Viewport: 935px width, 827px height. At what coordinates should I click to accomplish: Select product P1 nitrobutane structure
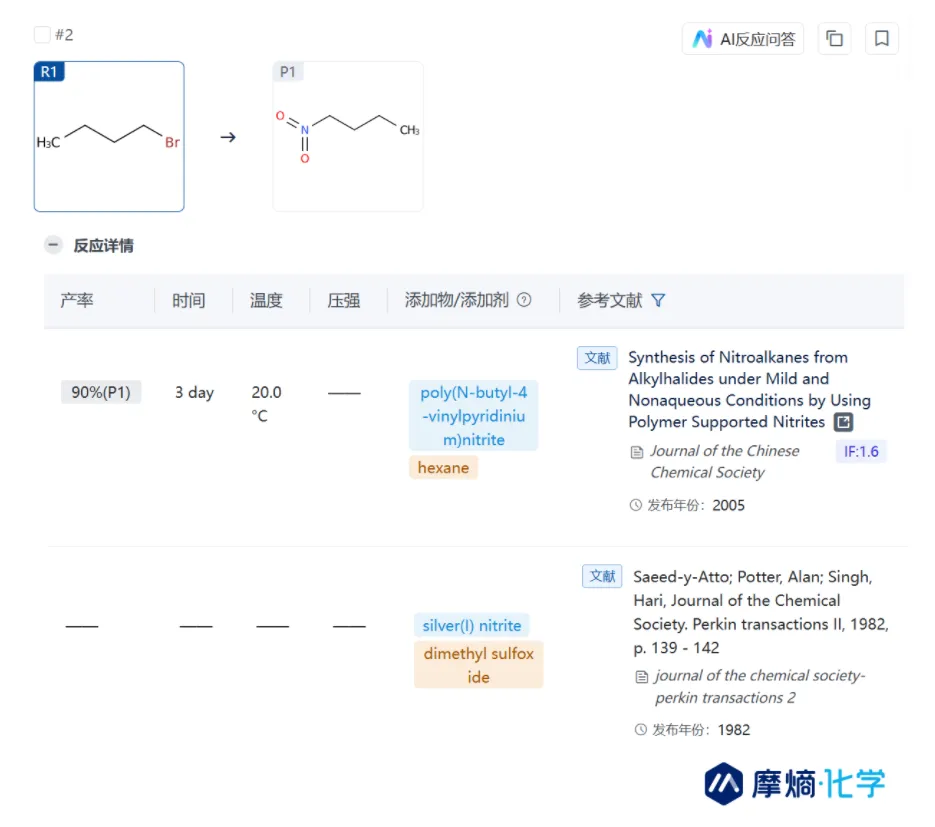(348, 137)
